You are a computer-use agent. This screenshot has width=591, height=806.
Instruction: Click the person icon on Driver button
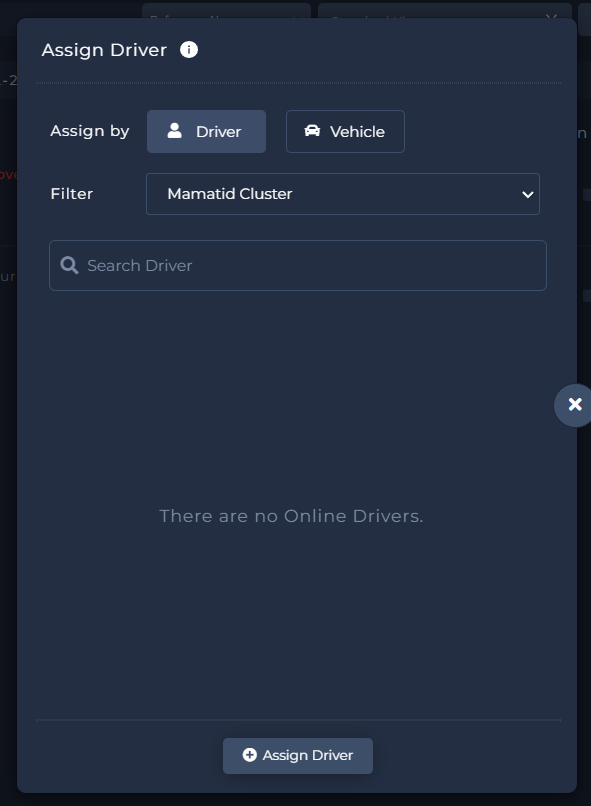point(175,131)
